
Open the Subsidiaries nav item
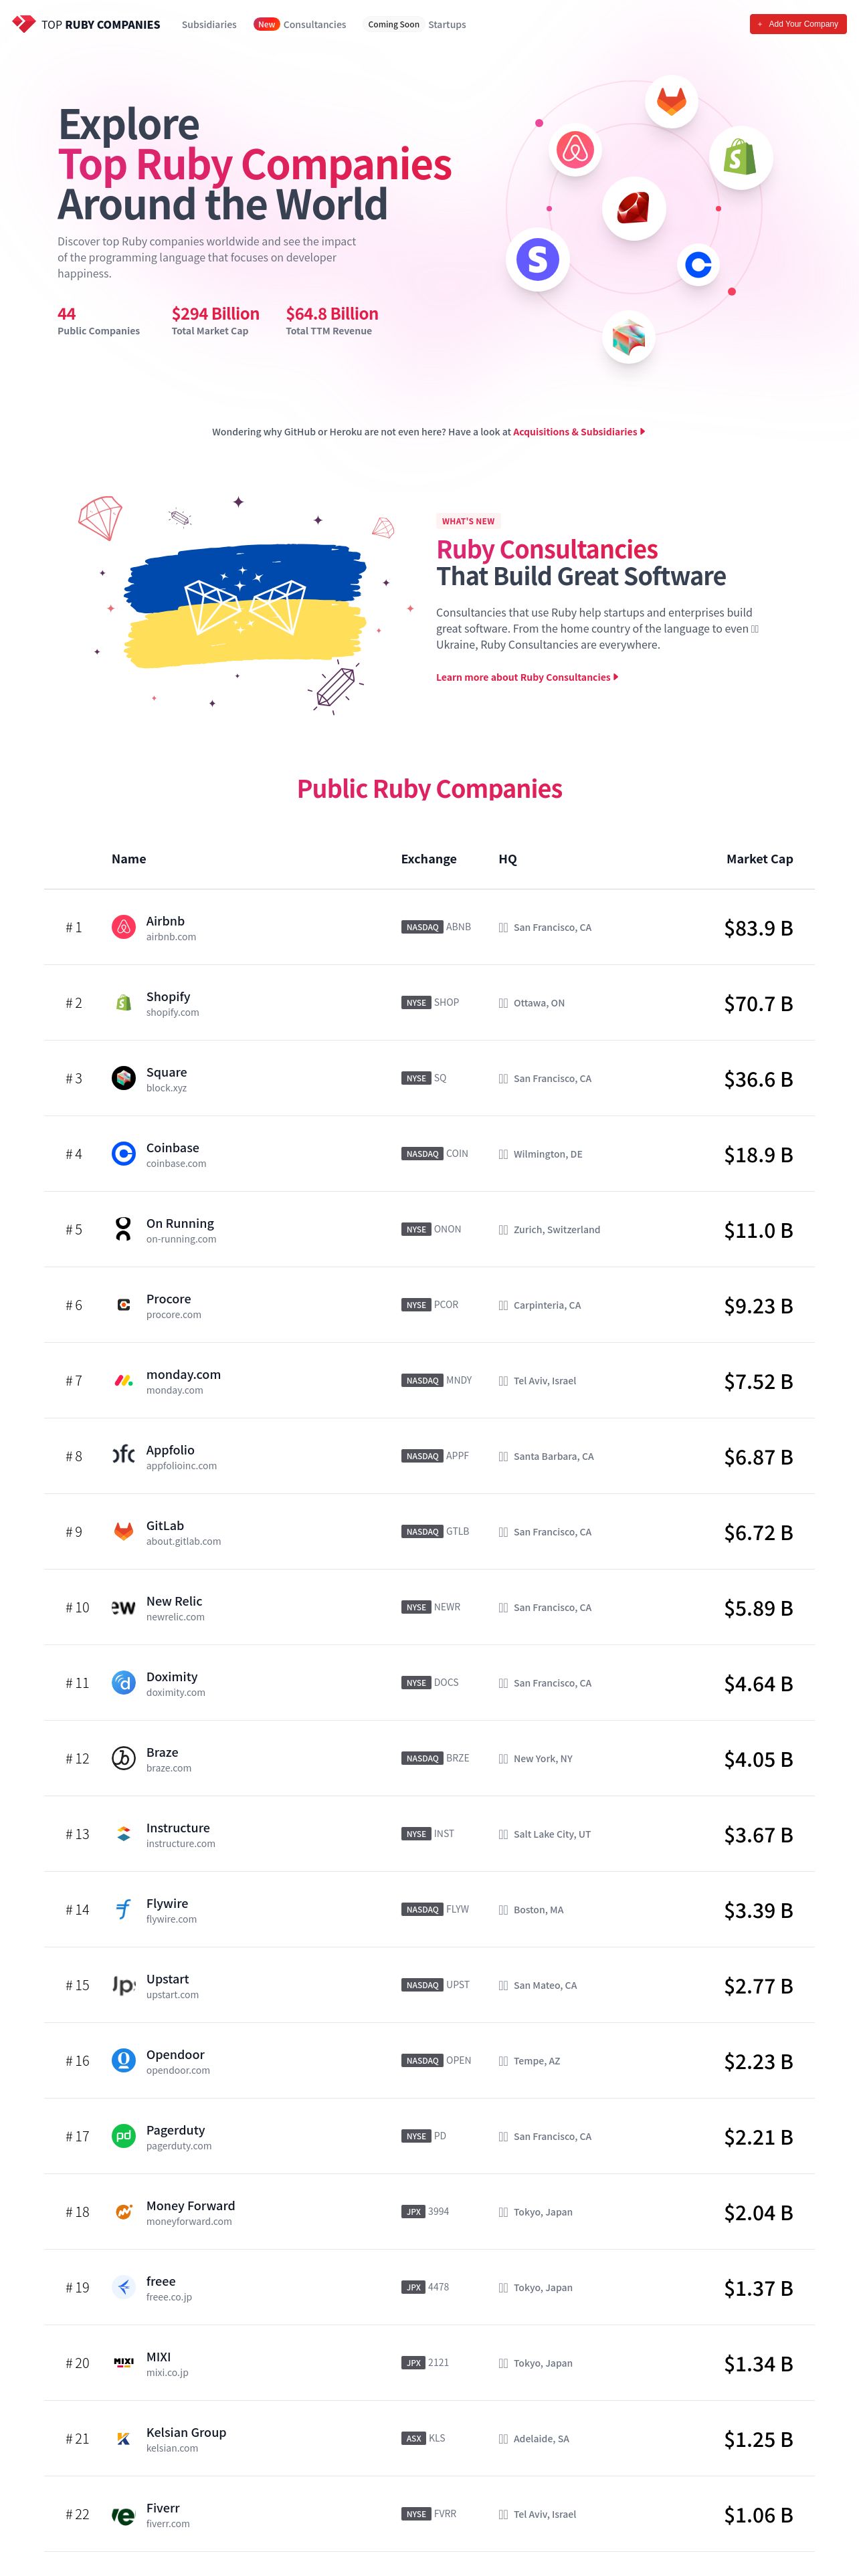coord(209,24)
